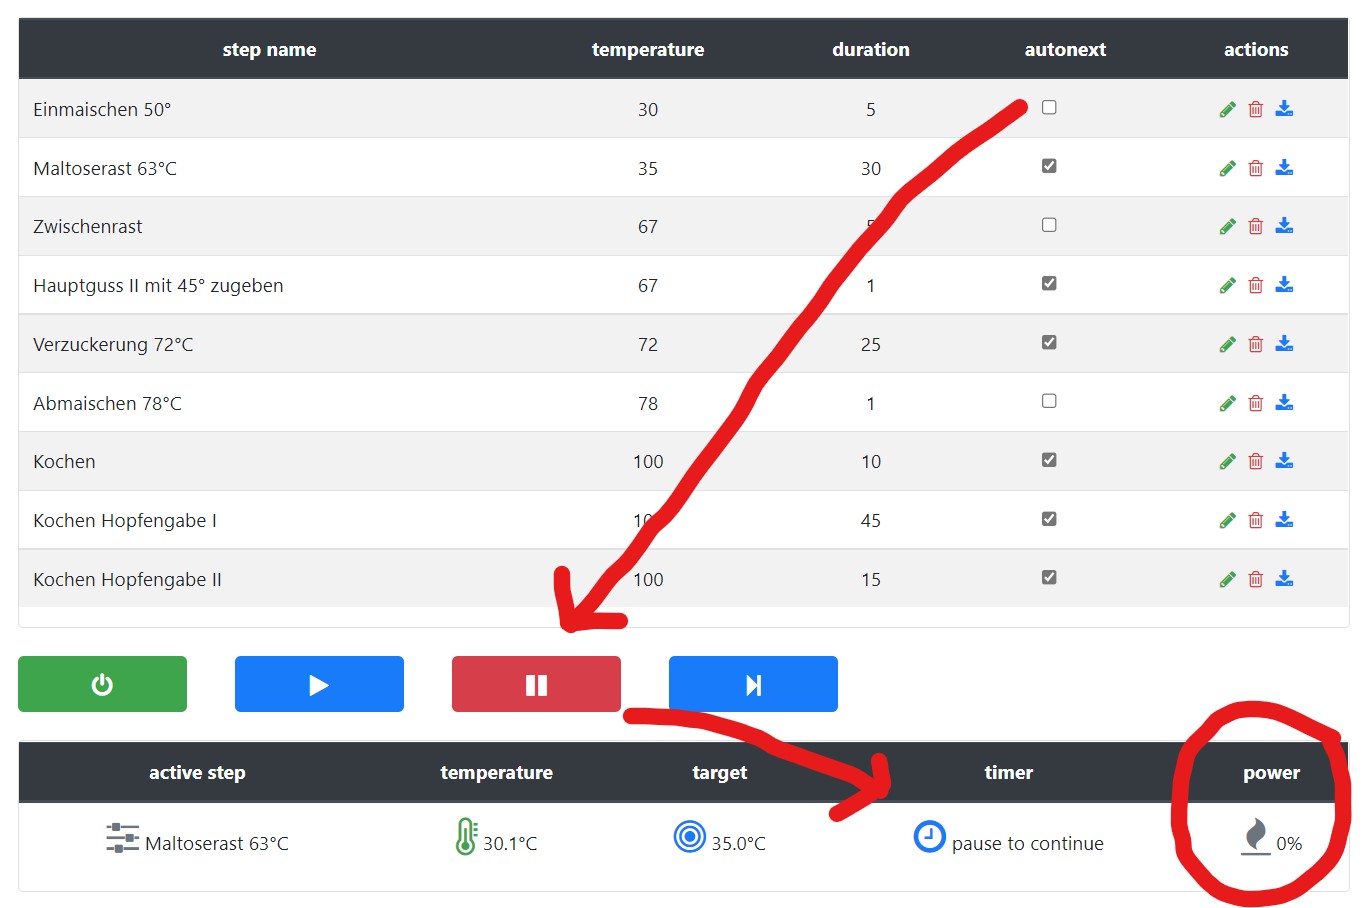The height and width of the screenshot is (908, 1365).
Task: Download the Zwischenrast step
Action: [1284, 226]
